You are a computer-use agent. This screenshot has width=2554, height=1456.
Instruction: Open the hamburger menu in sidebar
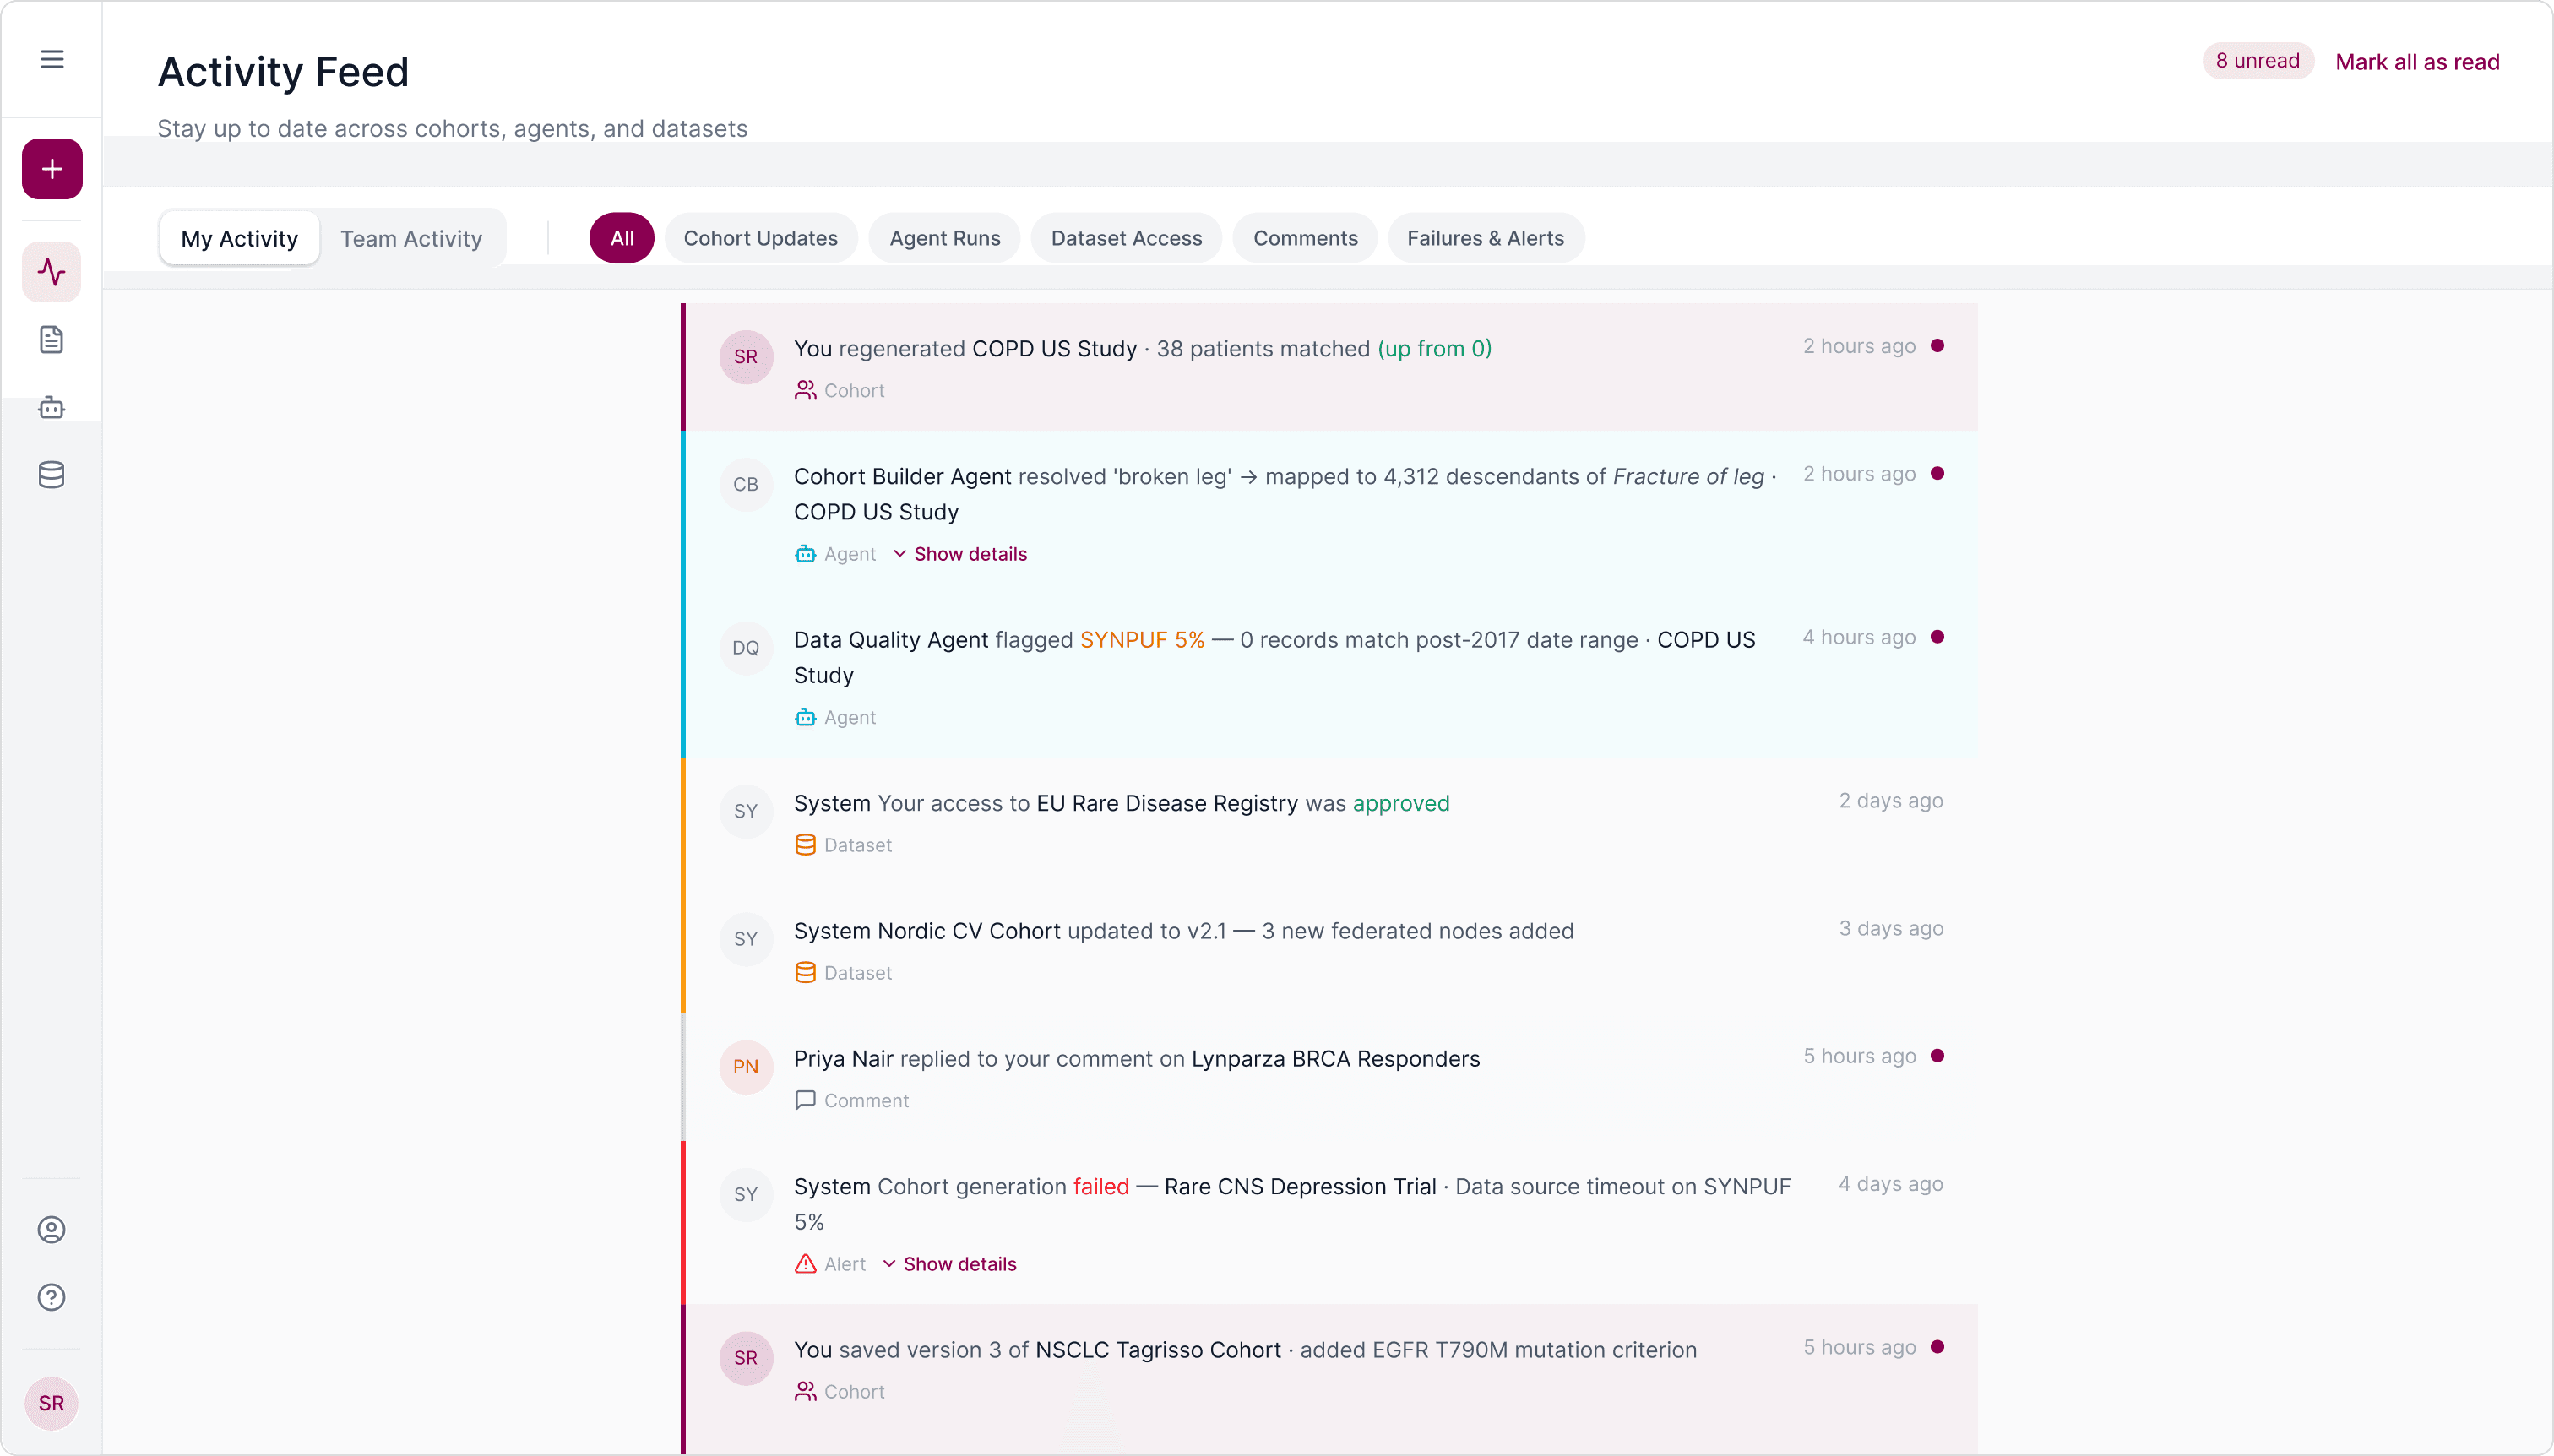pyautogui.click(x=52, y=59)
